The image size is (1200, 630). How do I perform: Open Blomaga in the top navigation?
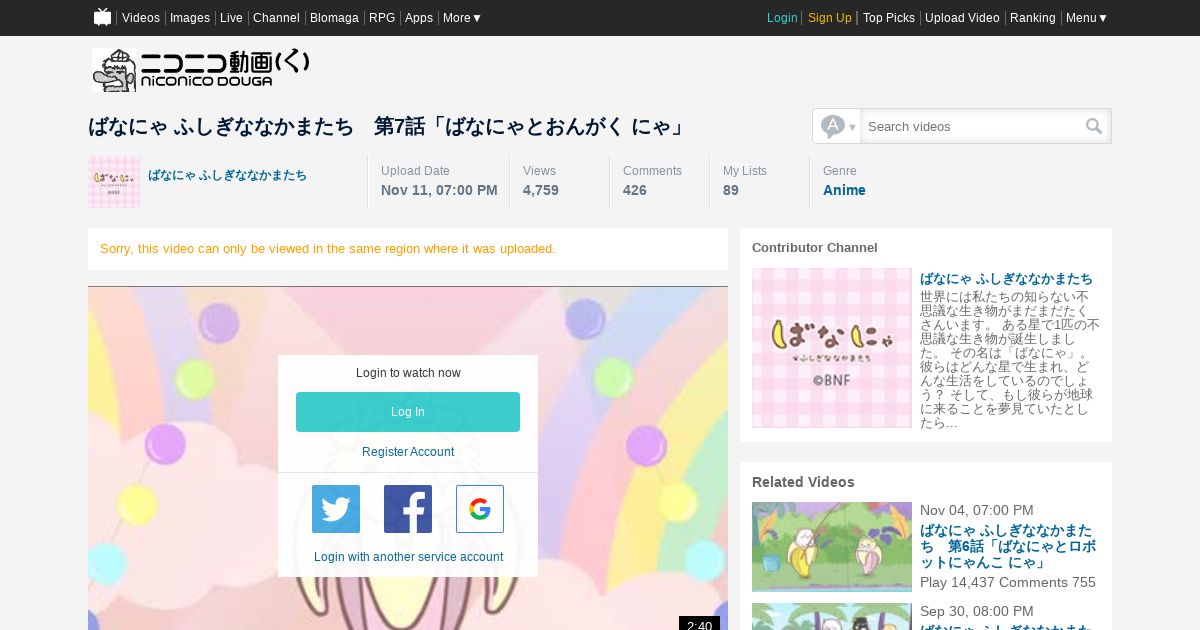click(x=334, y=18)
